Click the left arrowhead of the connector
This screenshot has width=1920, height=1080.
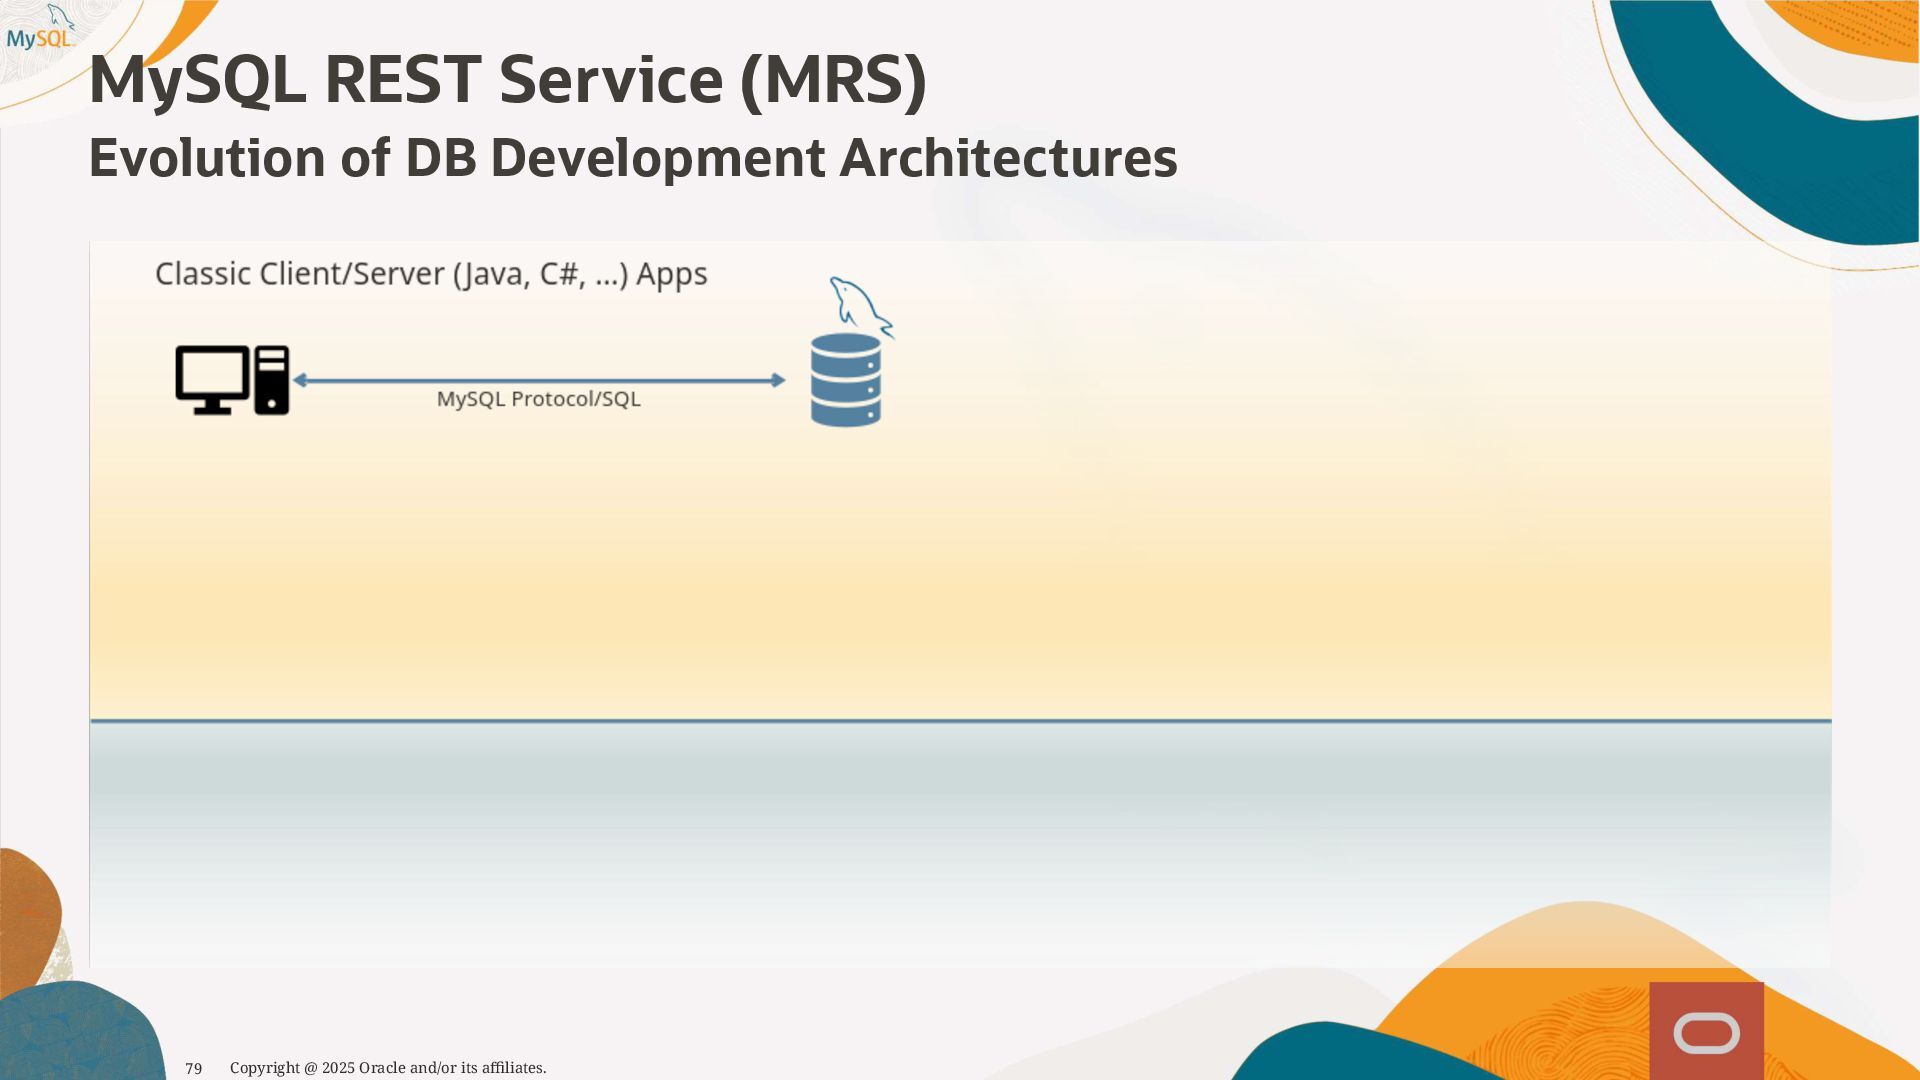point(299,380)
